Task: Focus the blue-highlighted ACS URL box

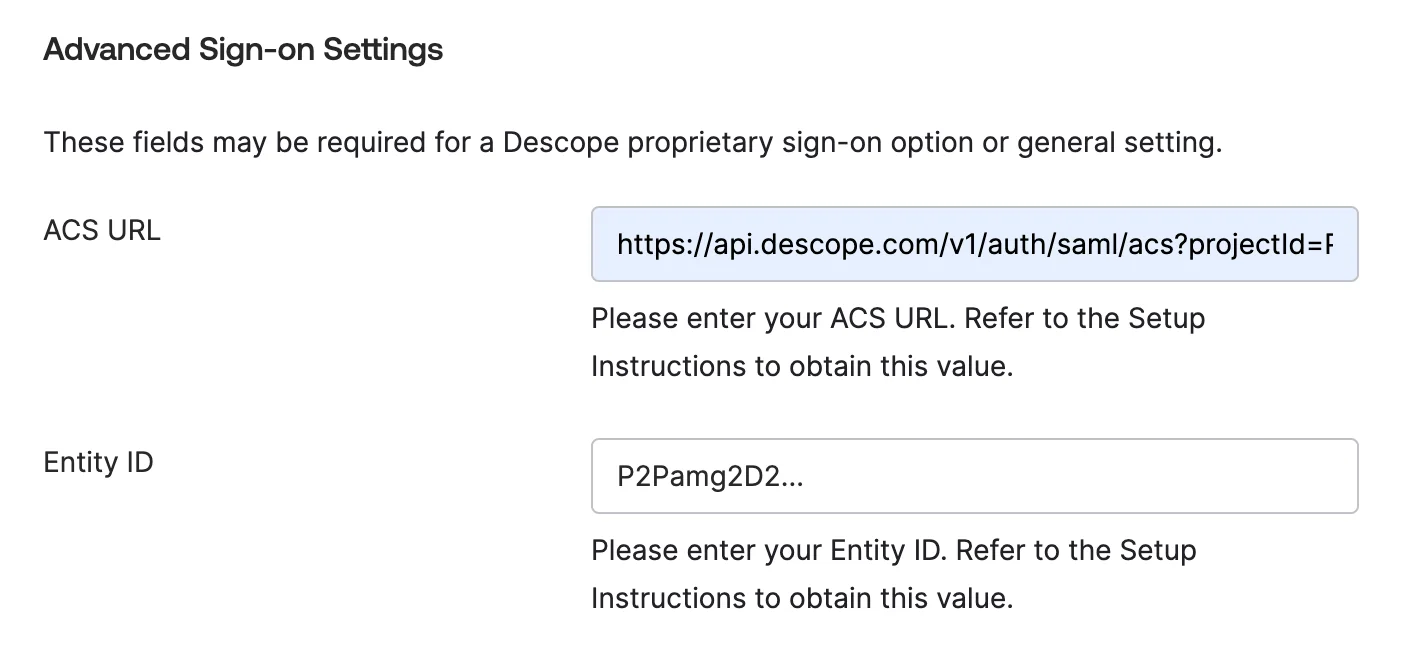Action: 975,244
